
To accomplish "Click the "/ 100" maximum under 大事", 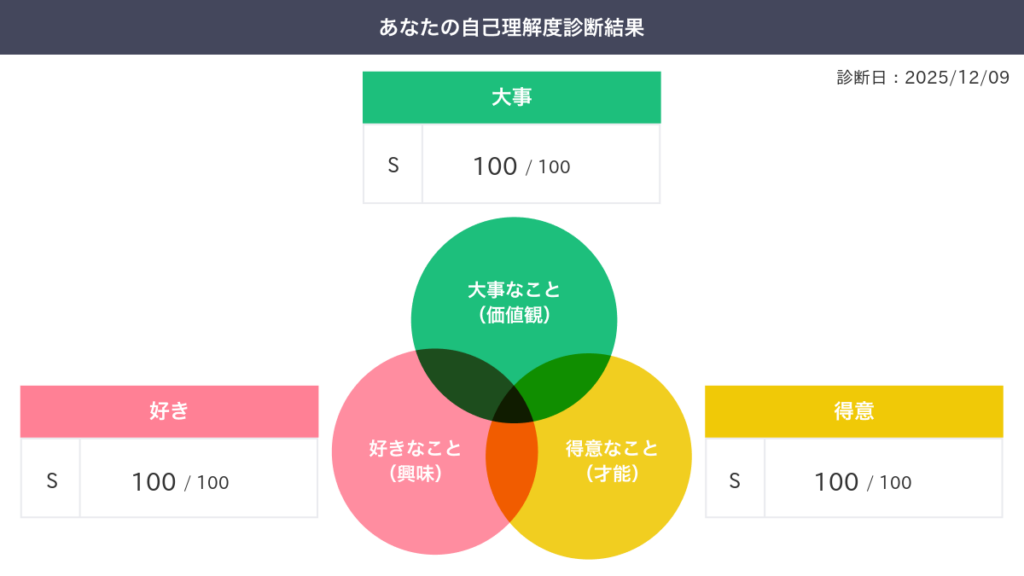I will 549,167.
